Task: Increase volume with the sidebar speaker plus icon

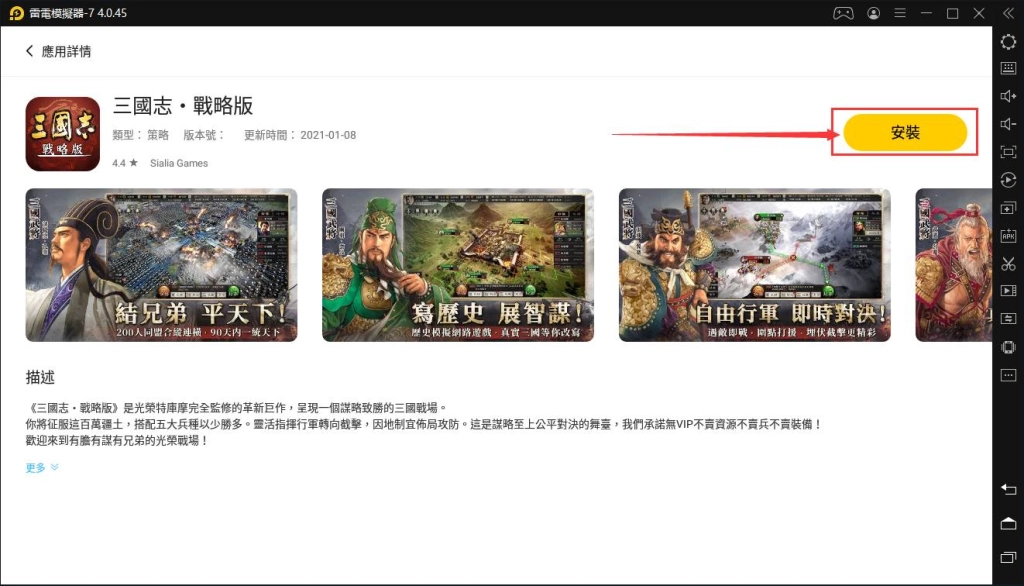Action: click(1008, 96)
